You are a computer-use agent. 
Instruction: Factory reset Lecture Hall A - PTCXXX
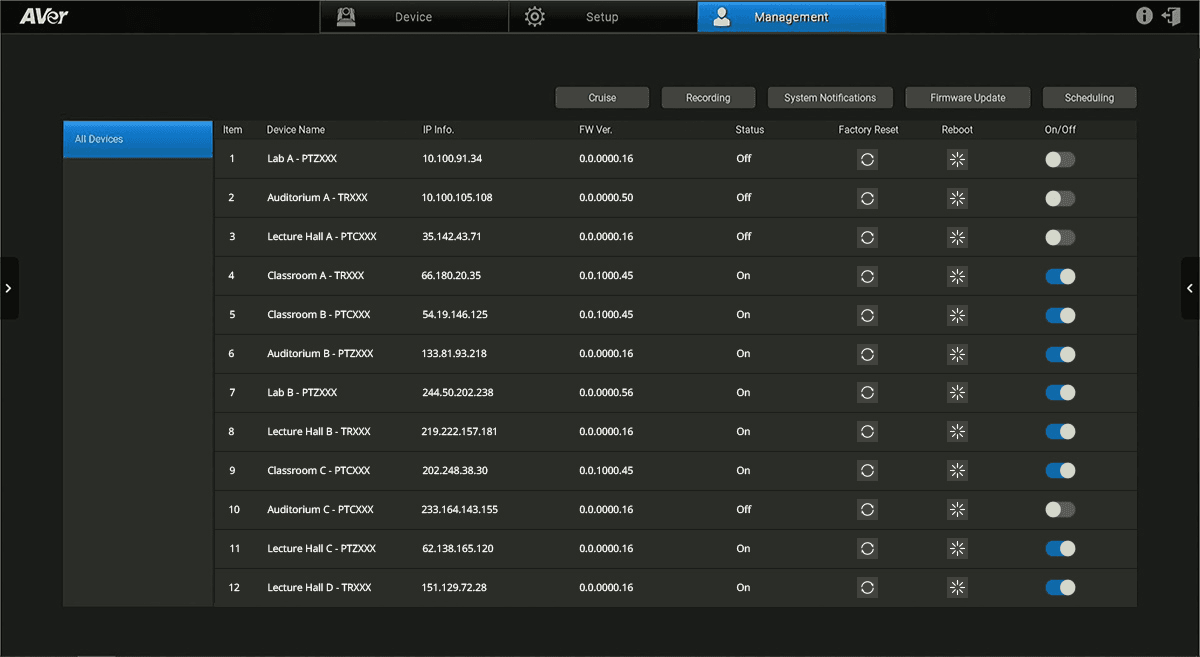coord(868,237)
